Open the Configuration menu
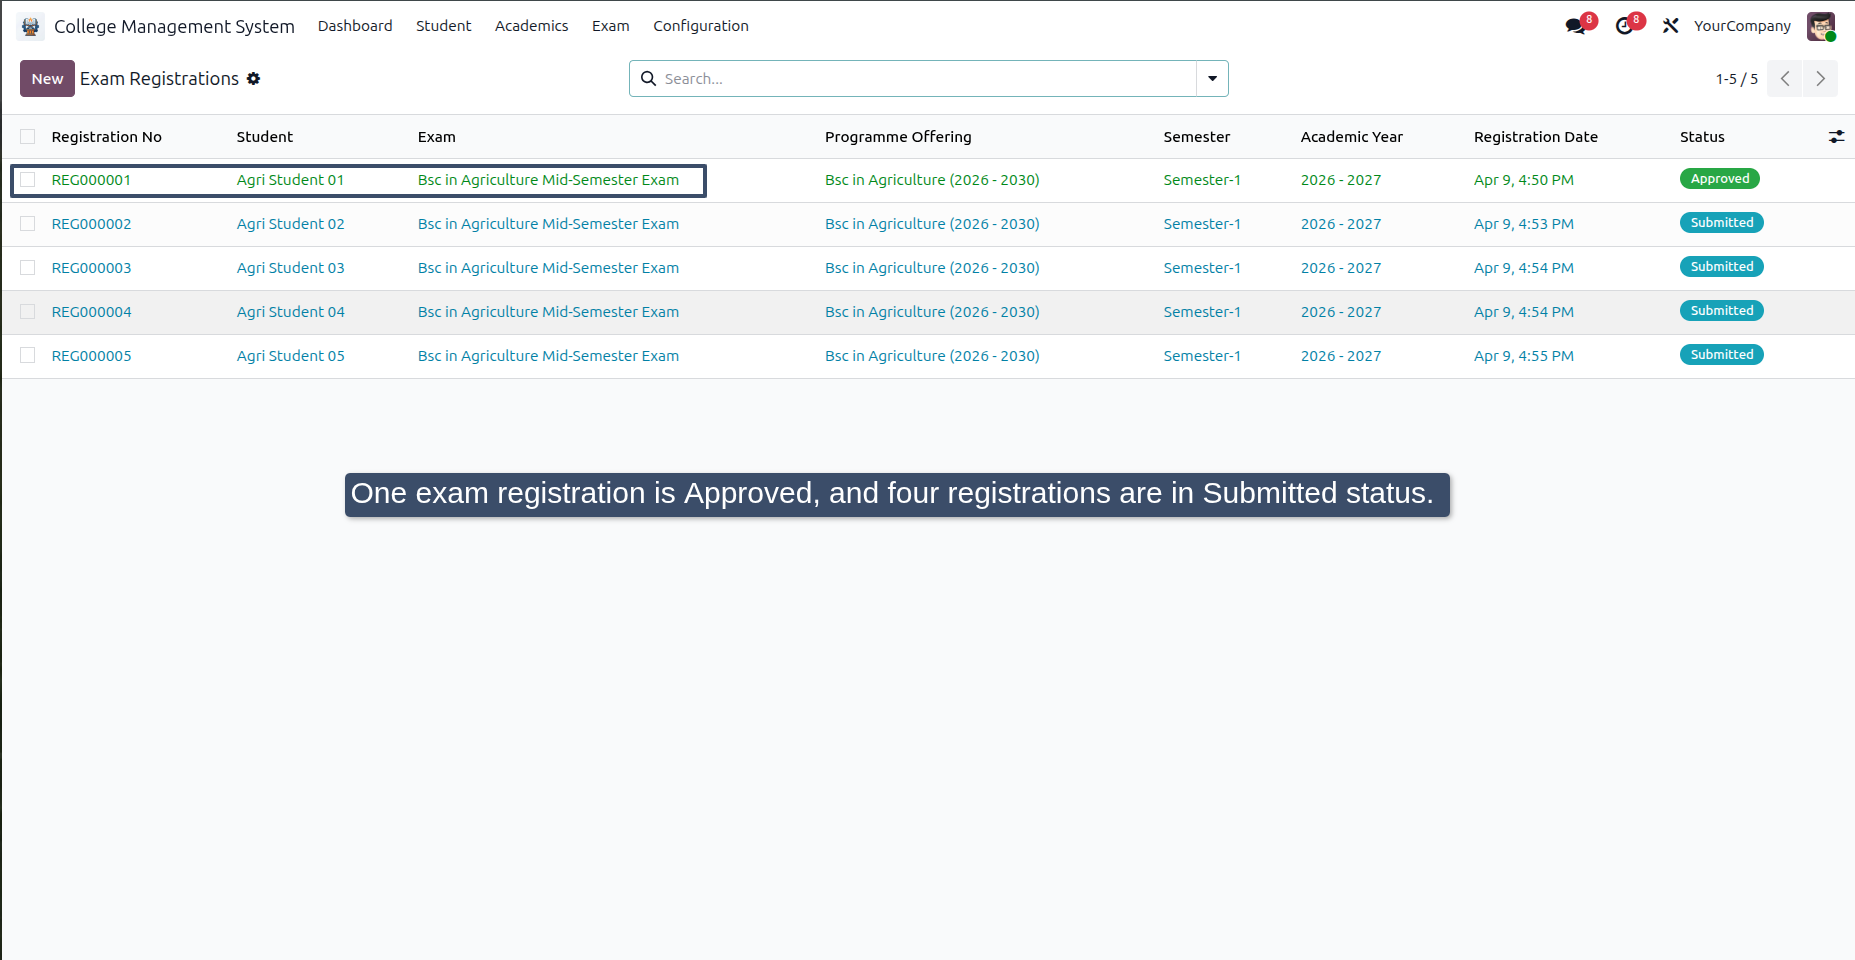The image size is (1855, 960). click(x=701, y=26)
